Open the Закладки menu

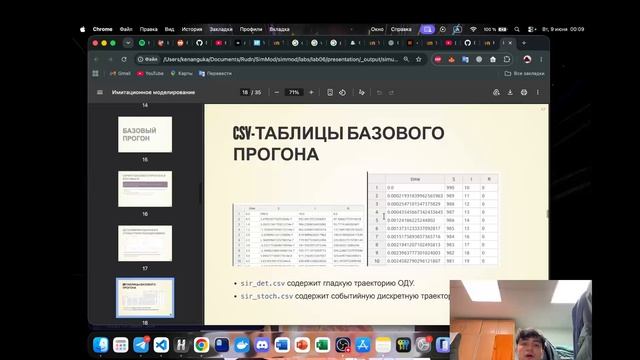point(221,29)
